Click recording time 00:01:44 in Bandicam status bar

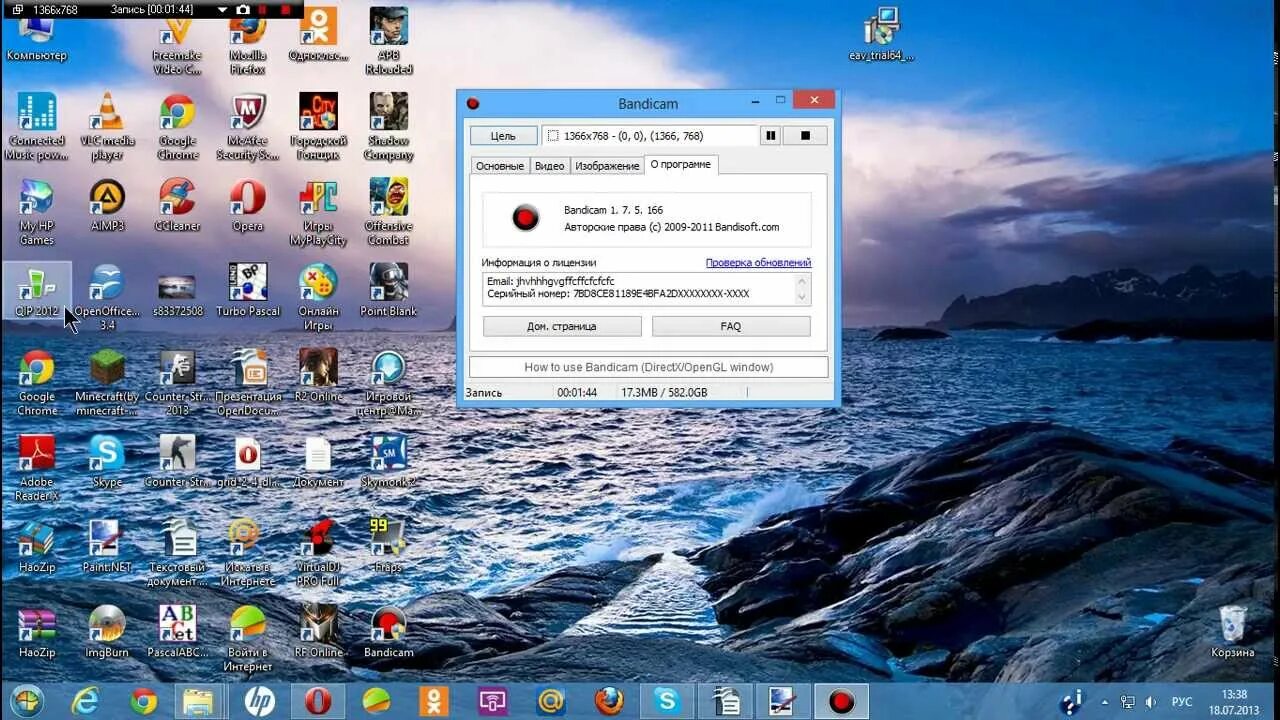tap(577, 393)
